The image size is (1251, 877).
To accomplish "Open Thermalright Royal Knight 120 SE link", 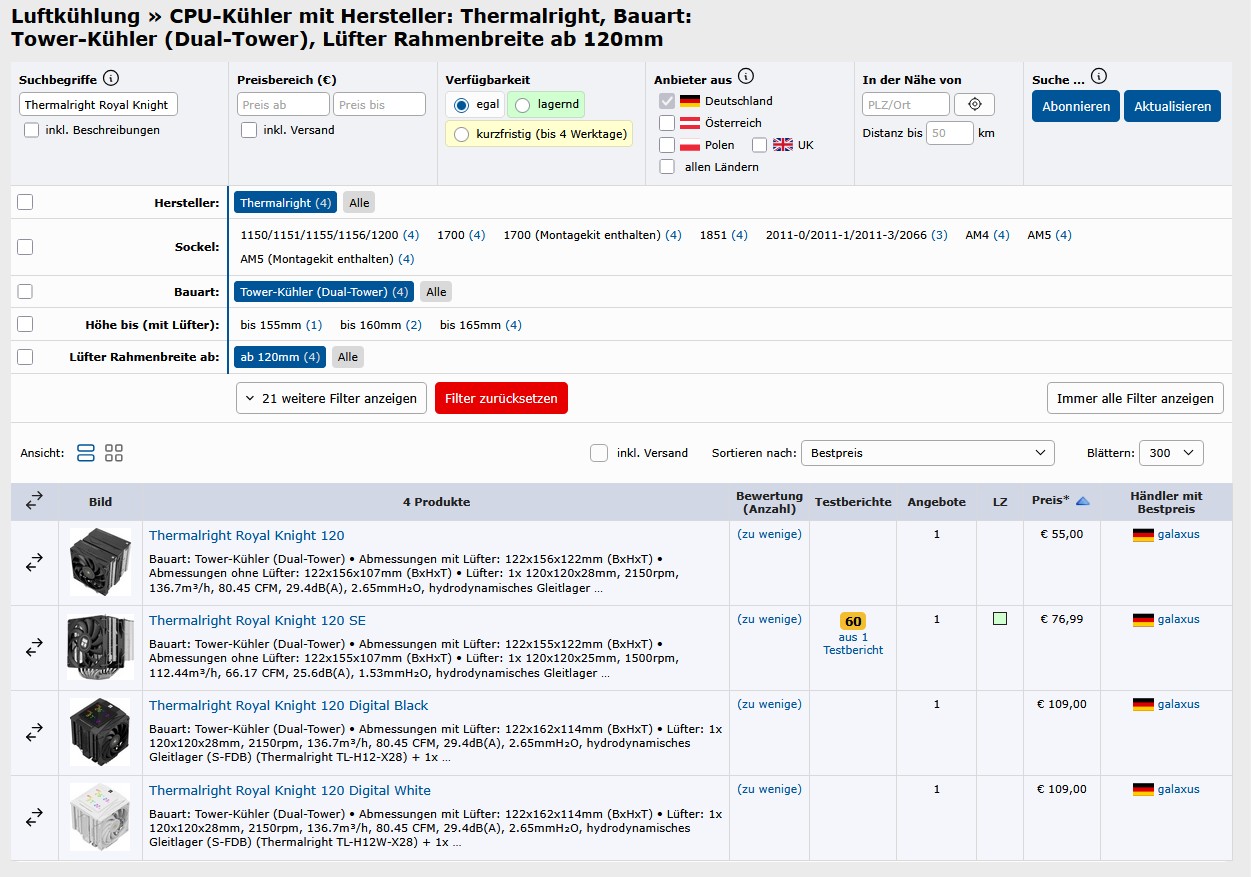I will point(257,620).
